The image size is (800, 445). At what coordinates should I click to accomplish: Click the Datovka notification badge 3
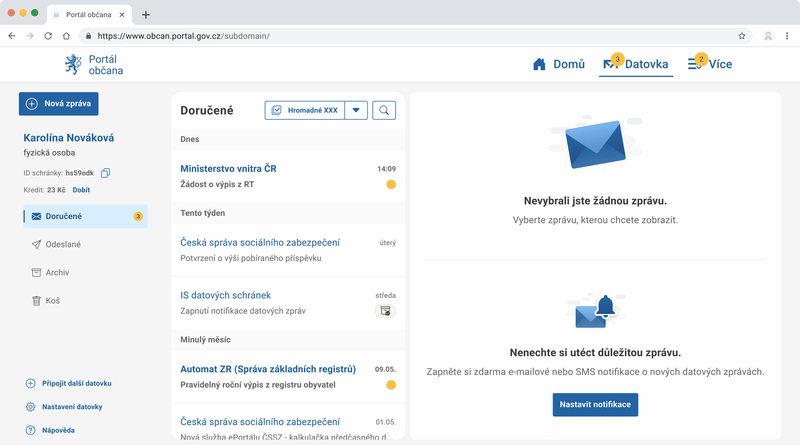[x=617, y=59]
